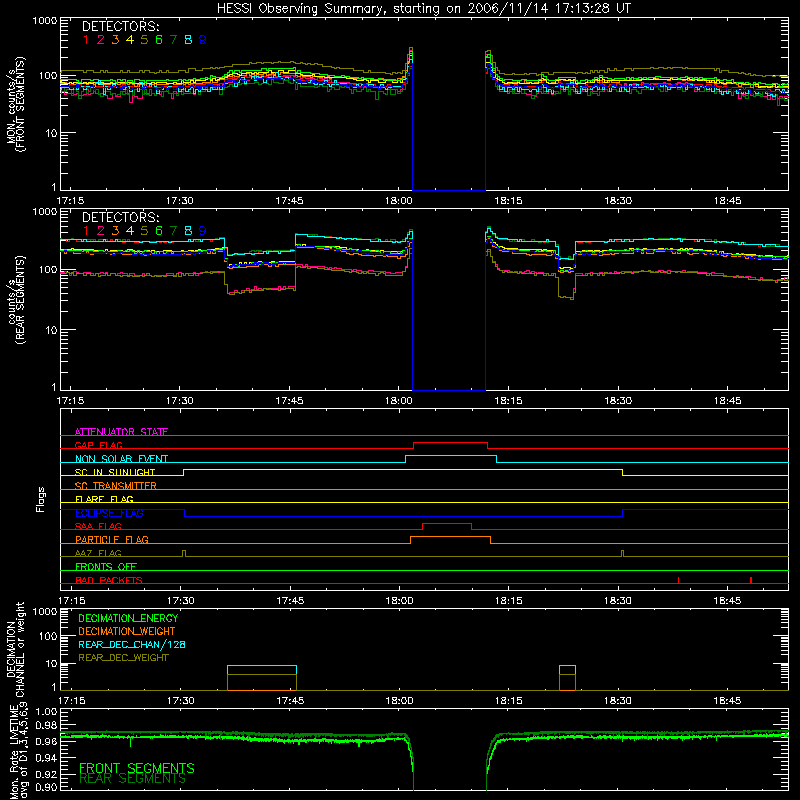Click the 0.98 value on the livetime axis
800x800 pixels.
pos(46,726)
